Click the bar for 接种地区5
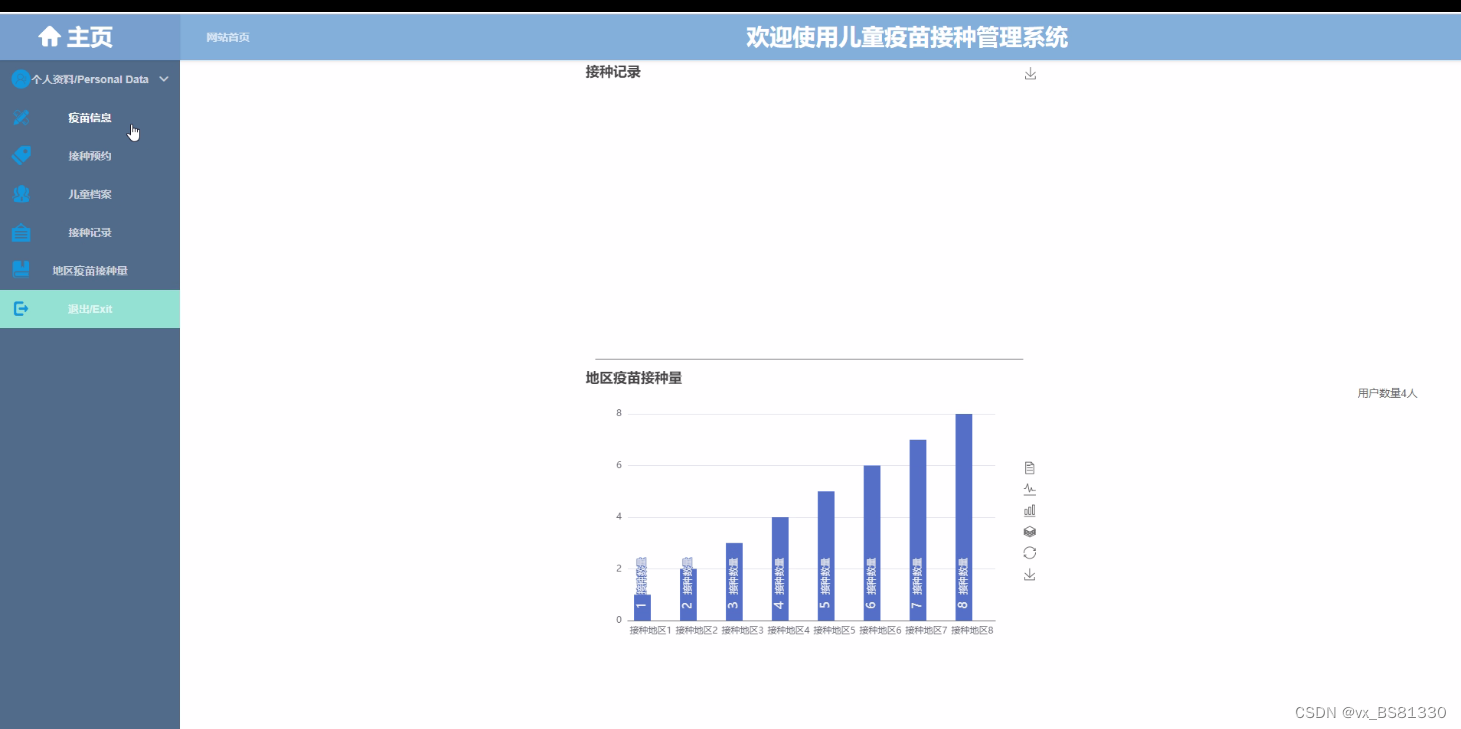 click(826, 555)
